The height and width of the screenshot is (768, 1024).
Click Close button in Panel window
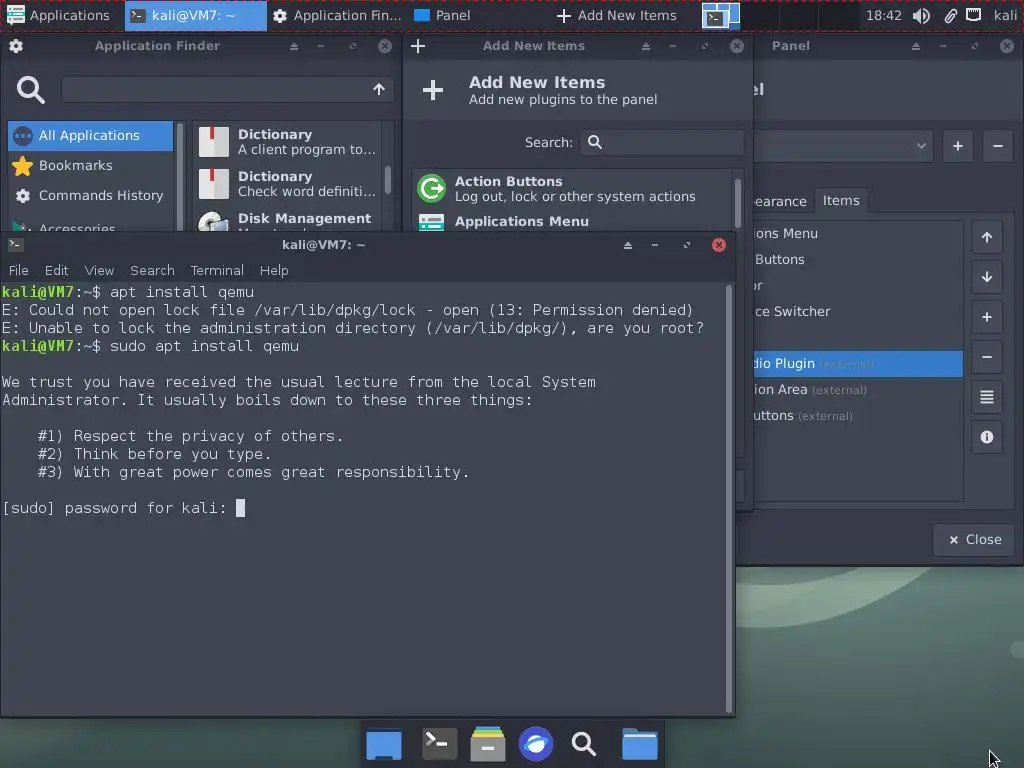[974, 539]
